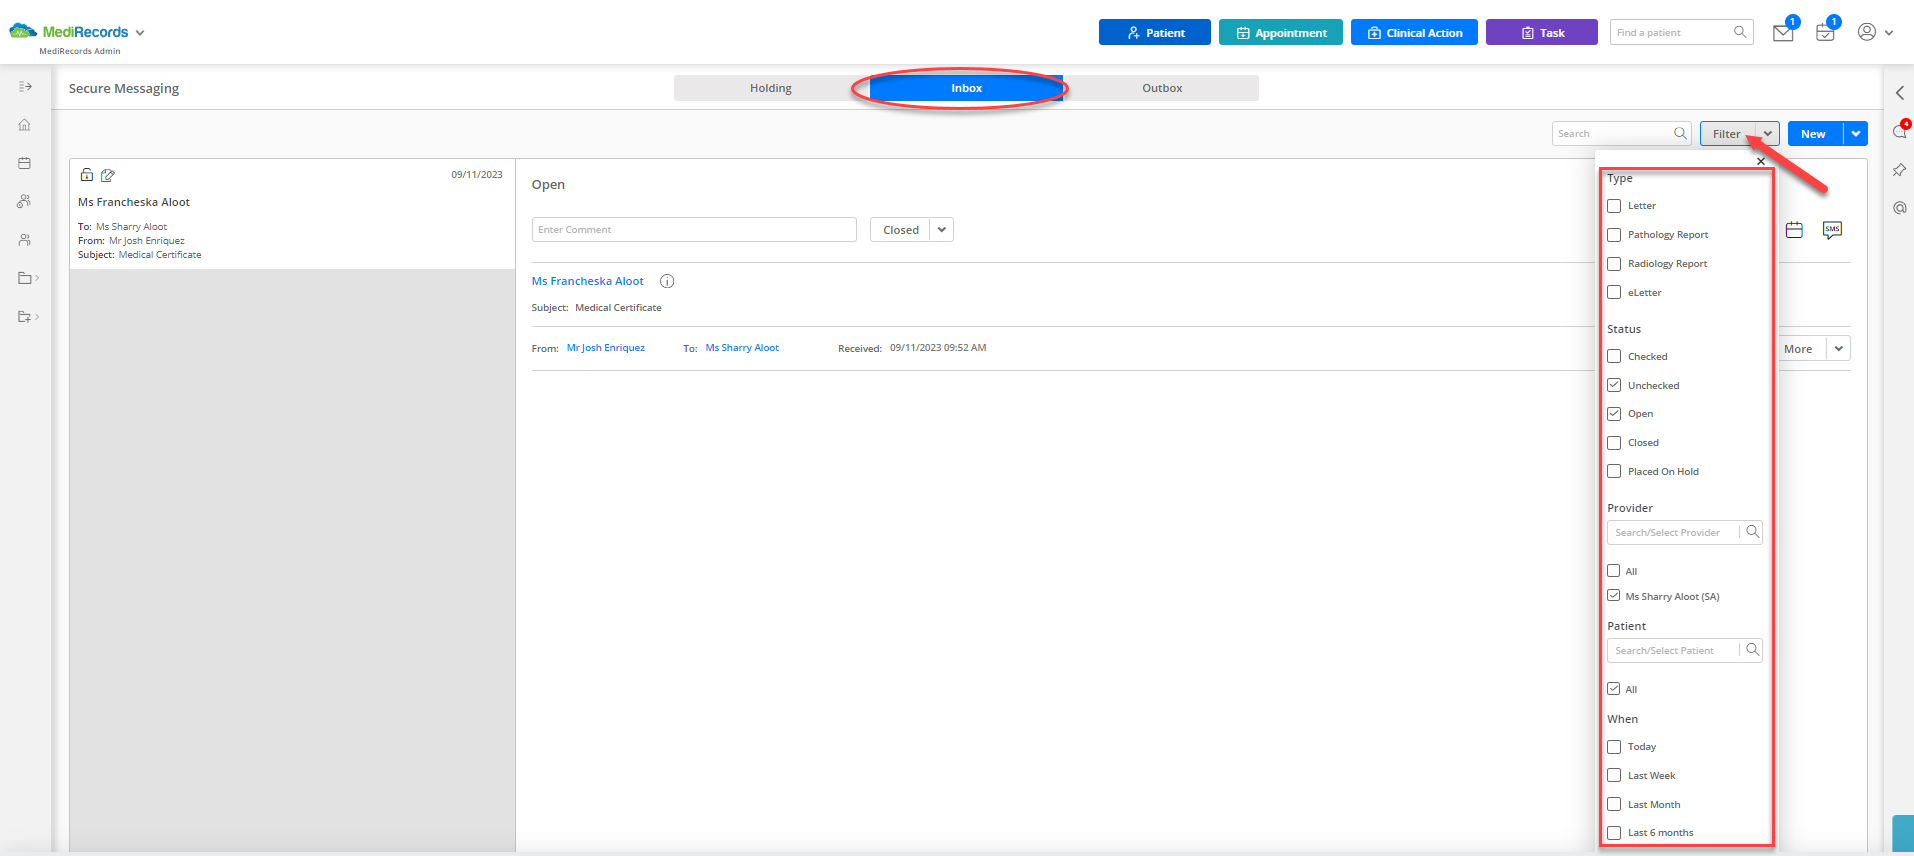Click the lock icon on message card
1914x856 pixels.
(x=87, y=175)
